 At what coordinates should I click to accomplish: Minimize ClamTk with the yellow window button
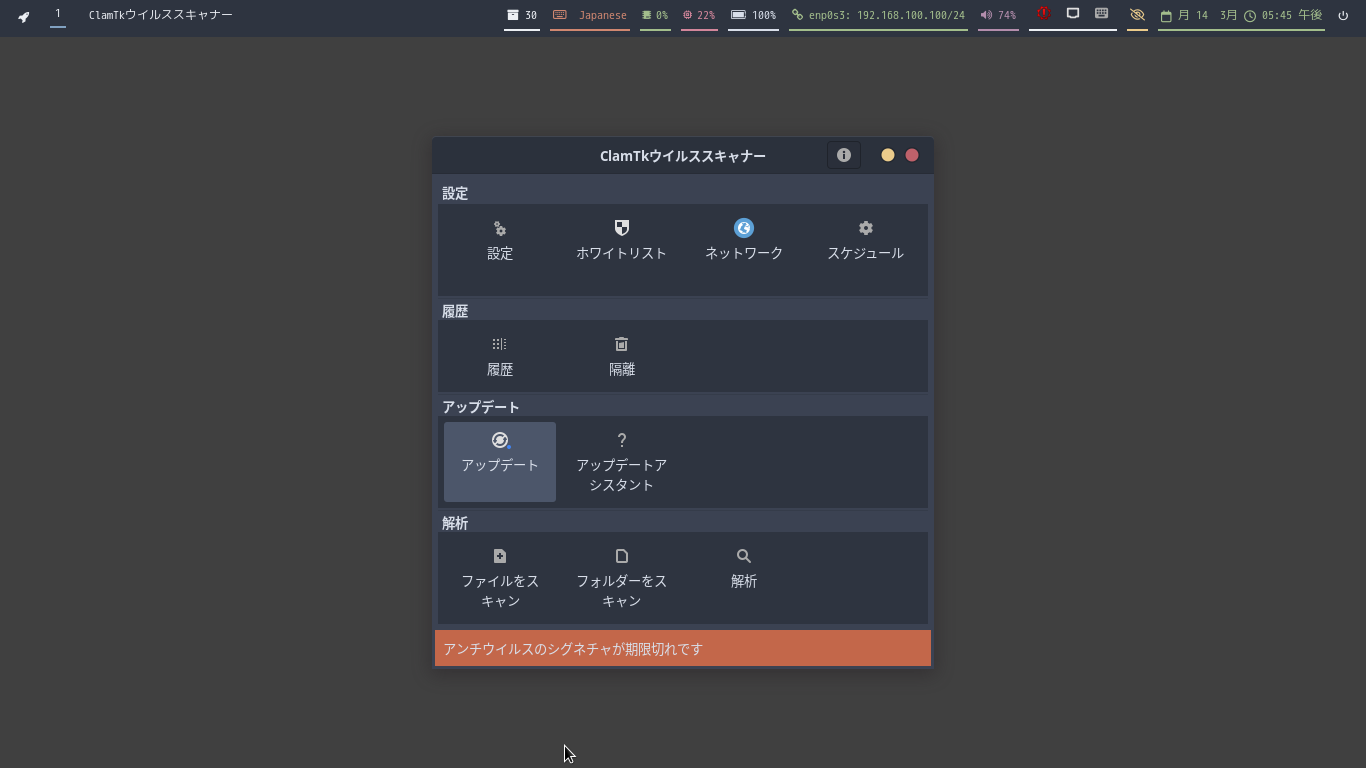(888, 155)
